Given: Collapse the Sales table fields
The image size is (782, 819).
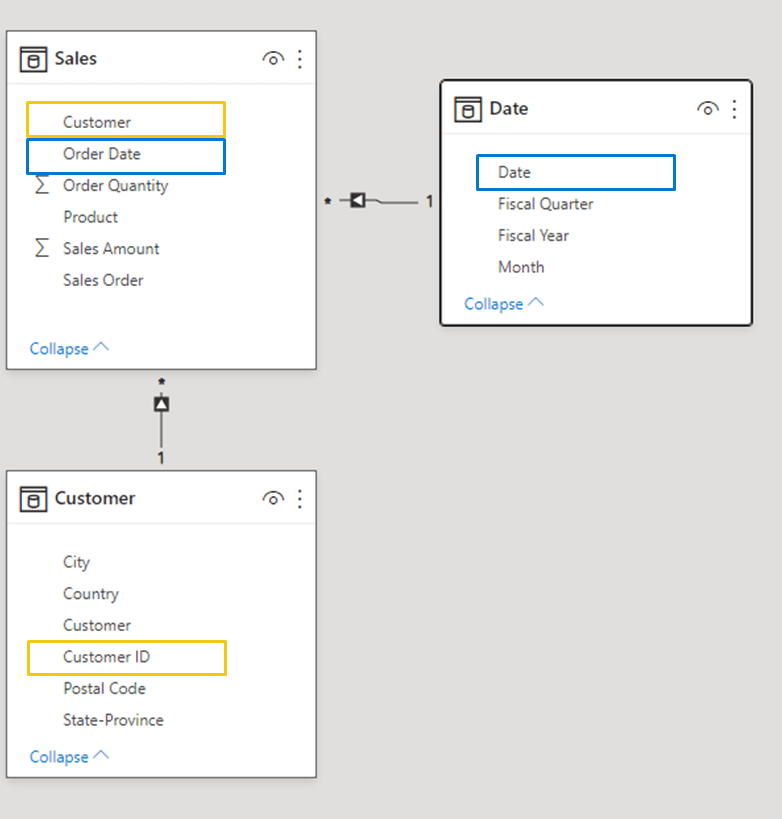Looking at the screenshot, I should (x=69, y=348).
